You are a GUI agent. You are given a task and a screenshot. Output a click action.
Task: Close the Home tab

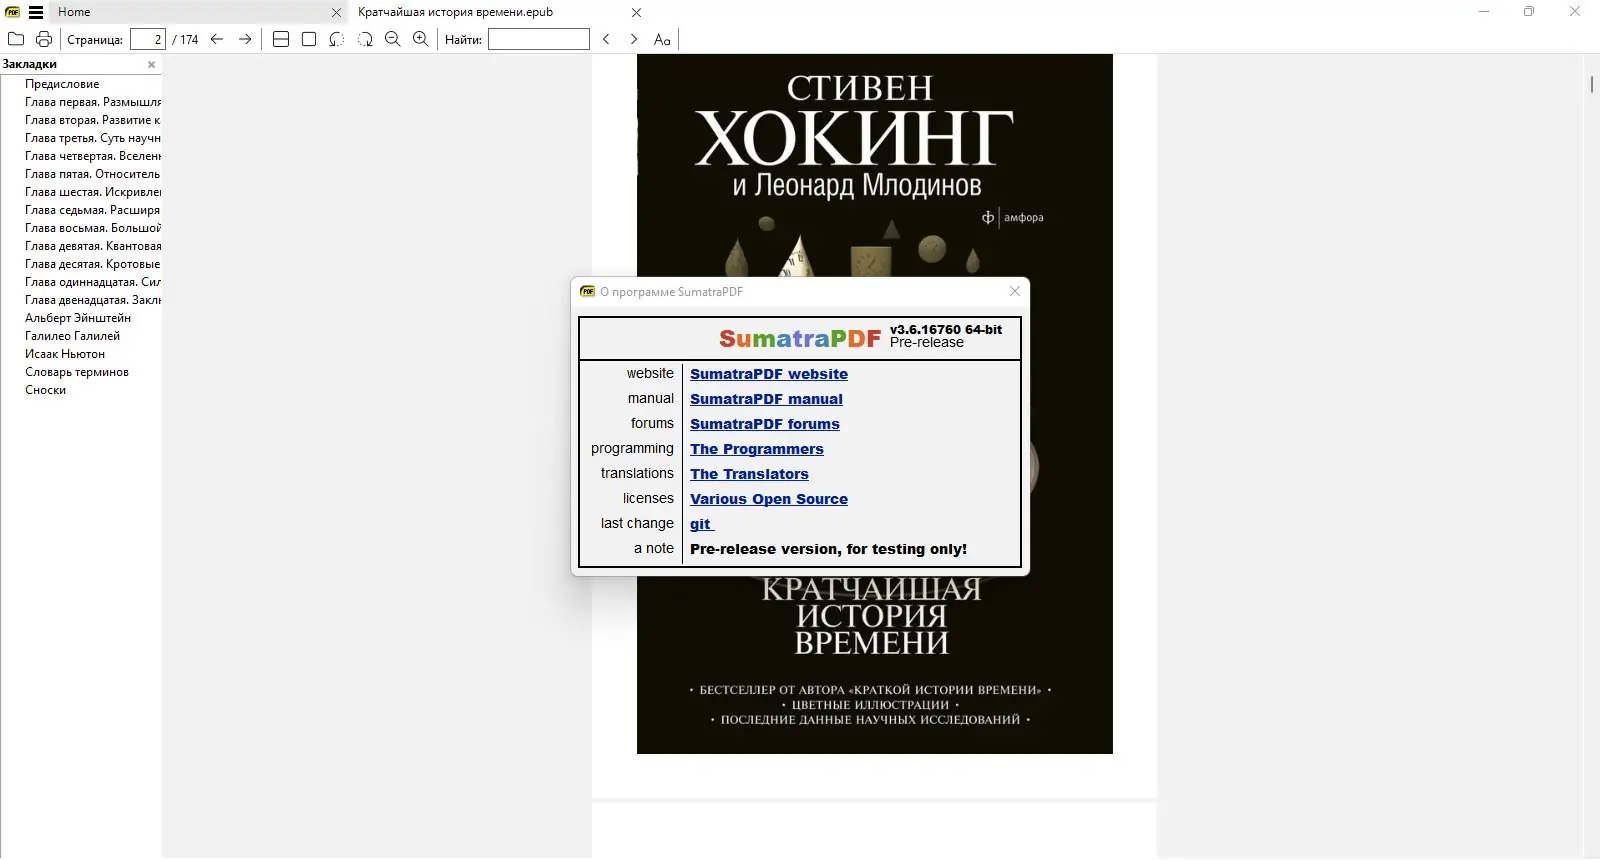pyautogui.click(x=337, y=13)
